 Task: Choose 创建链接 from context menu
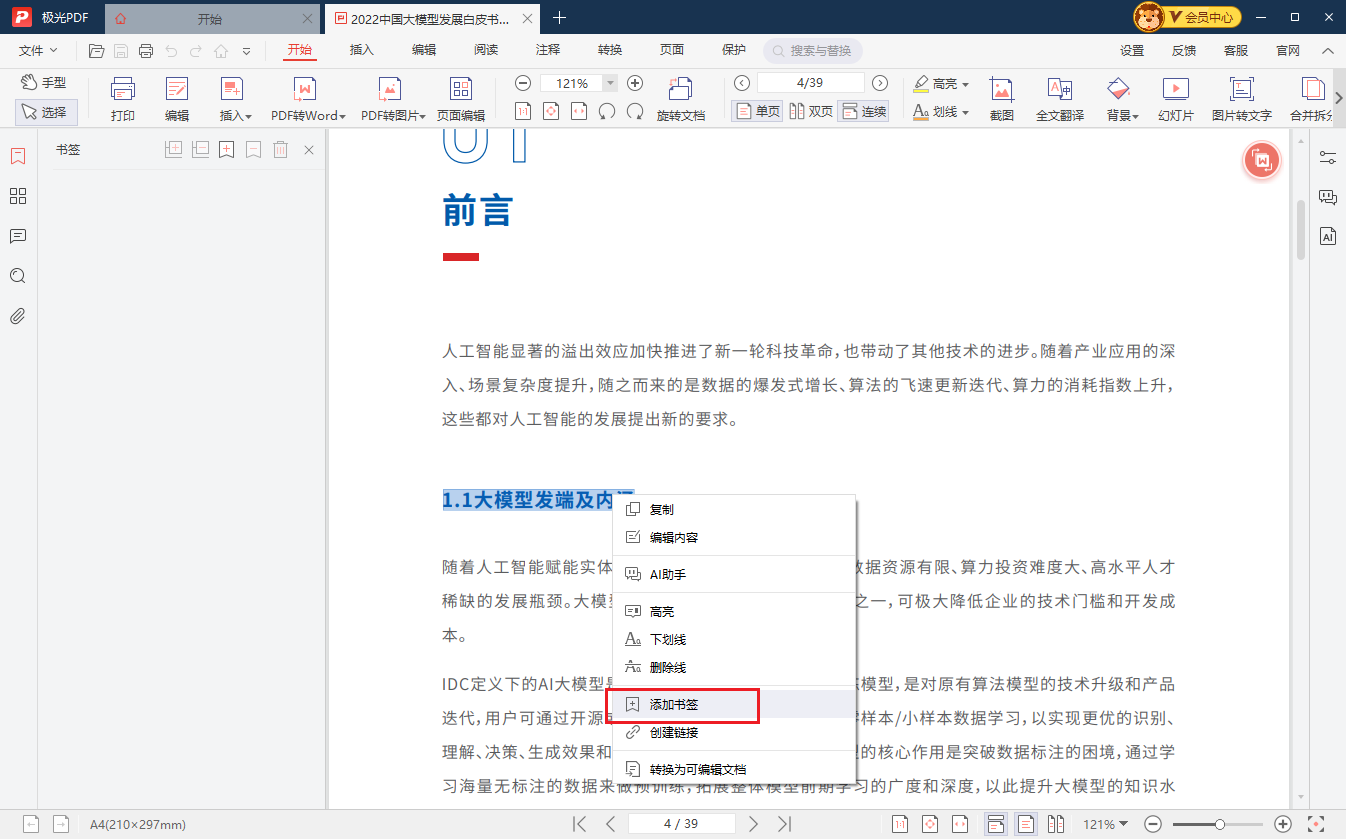734,733
